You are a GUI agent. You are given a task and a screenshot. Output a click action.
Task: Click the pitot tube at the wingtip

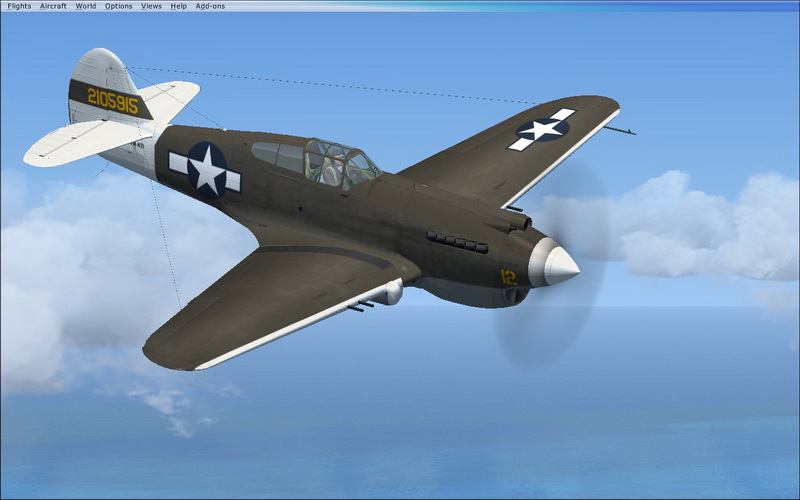pyautogui.click(x=620, y=130)
